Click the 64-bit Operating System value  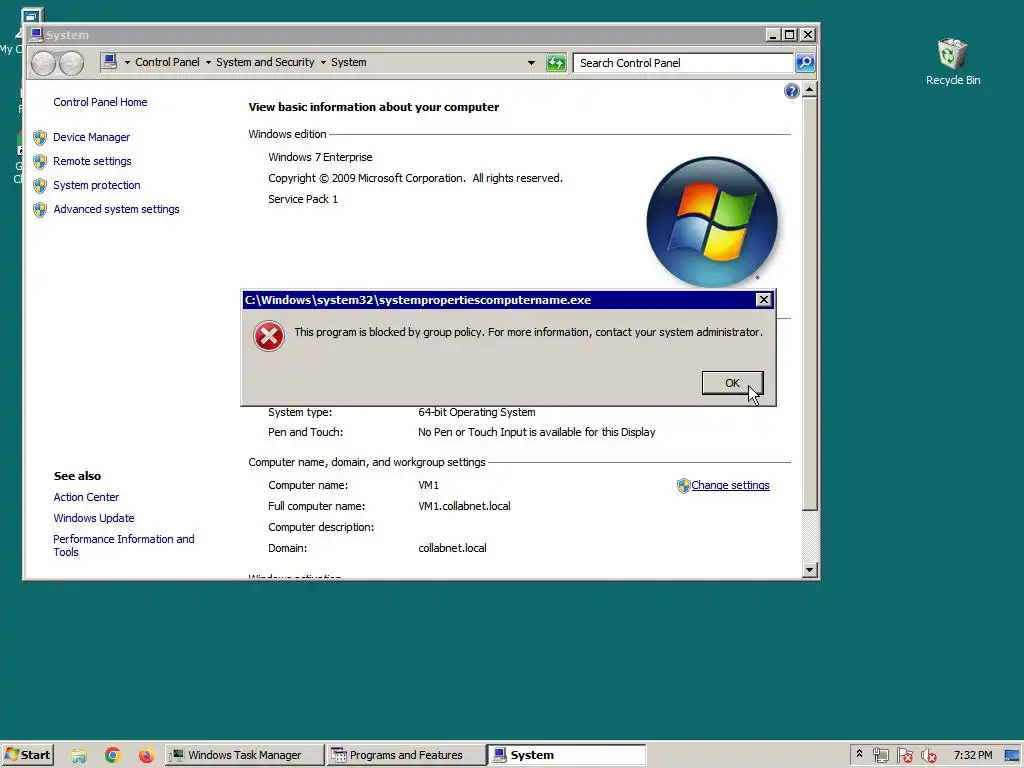(x=477, y=413)
